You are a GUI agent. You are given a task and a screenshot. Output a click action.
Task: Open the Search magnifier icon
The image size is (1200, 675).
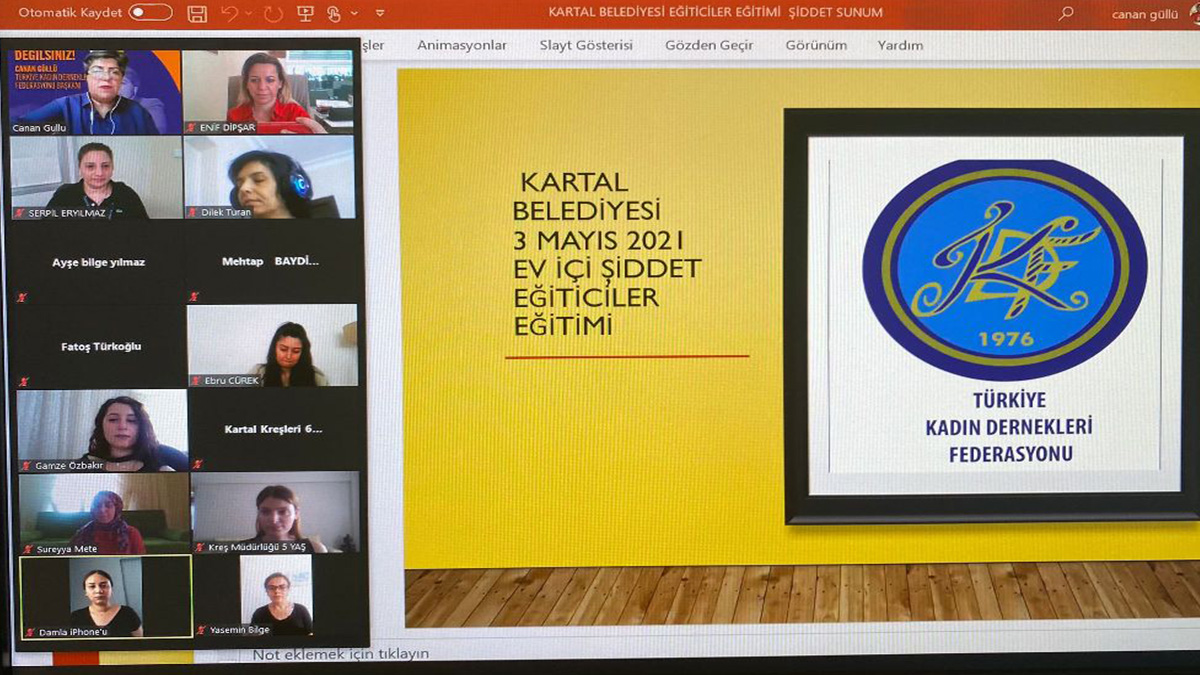[x=1066, y=13]
